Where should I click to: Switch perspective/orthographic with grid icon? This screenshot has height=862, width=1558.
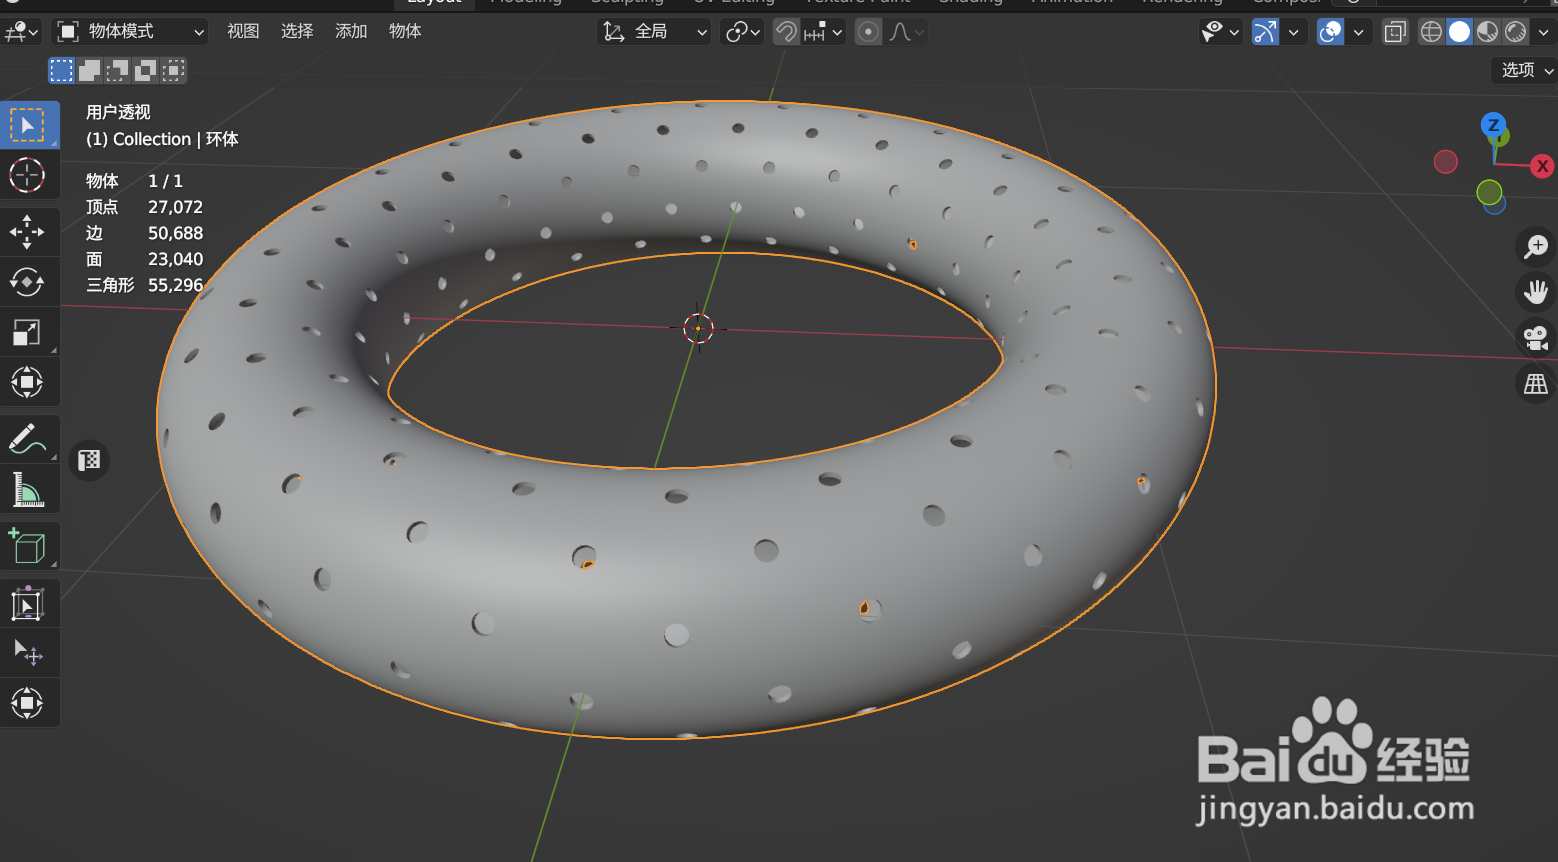[1535, 383]
